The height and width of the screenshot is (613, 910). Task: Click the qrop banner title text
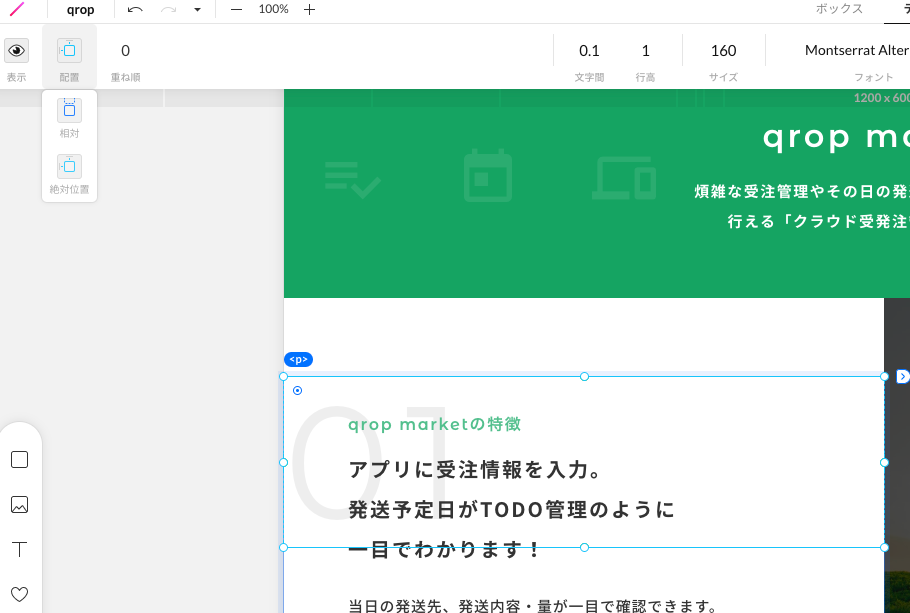coord(836,138)
